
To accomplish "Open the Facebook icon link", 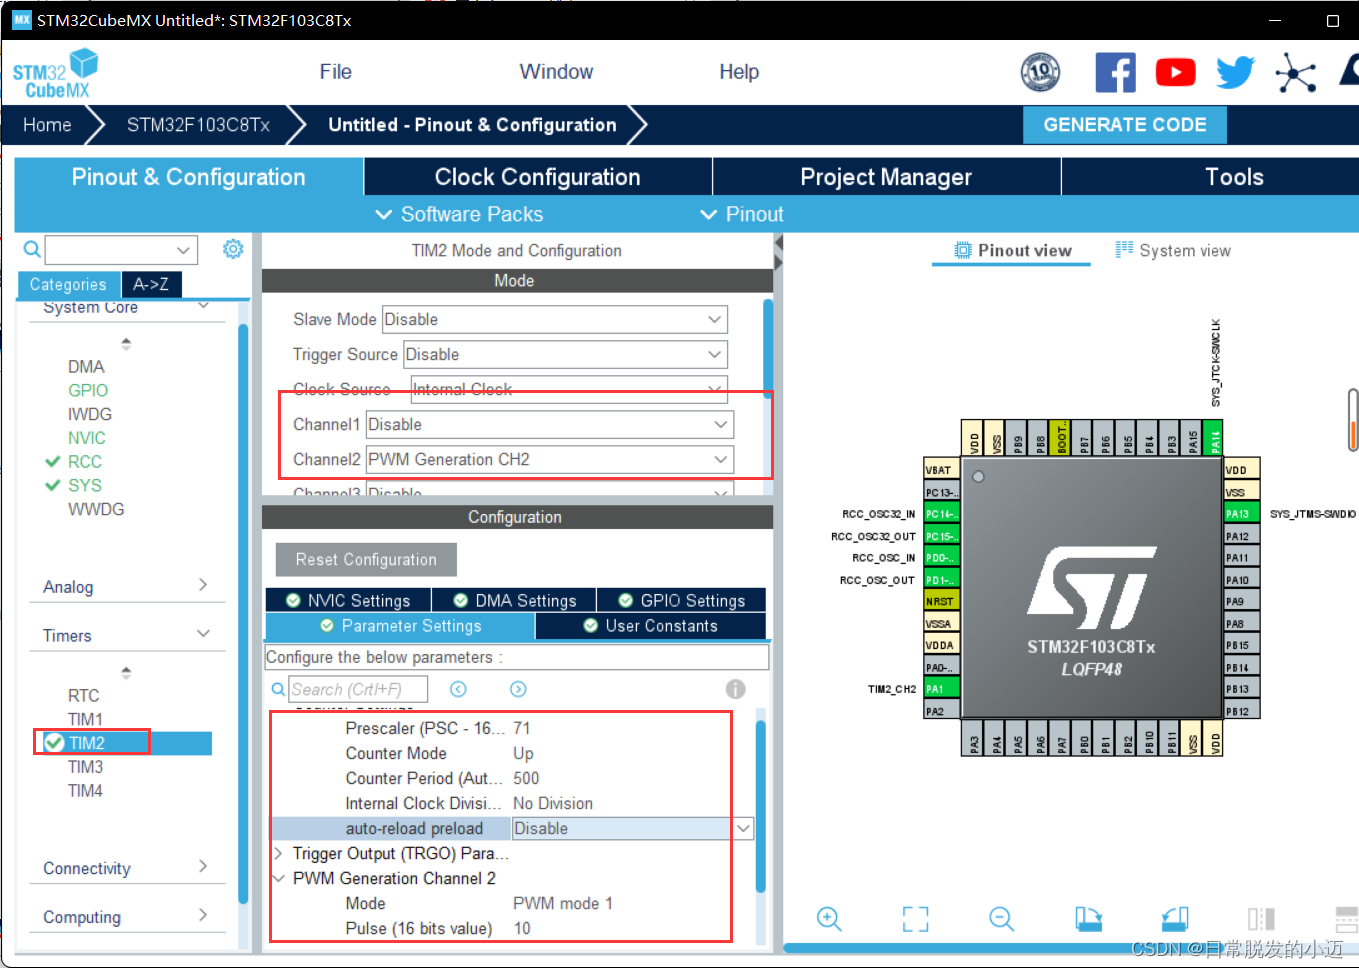I will (1115, 73).
